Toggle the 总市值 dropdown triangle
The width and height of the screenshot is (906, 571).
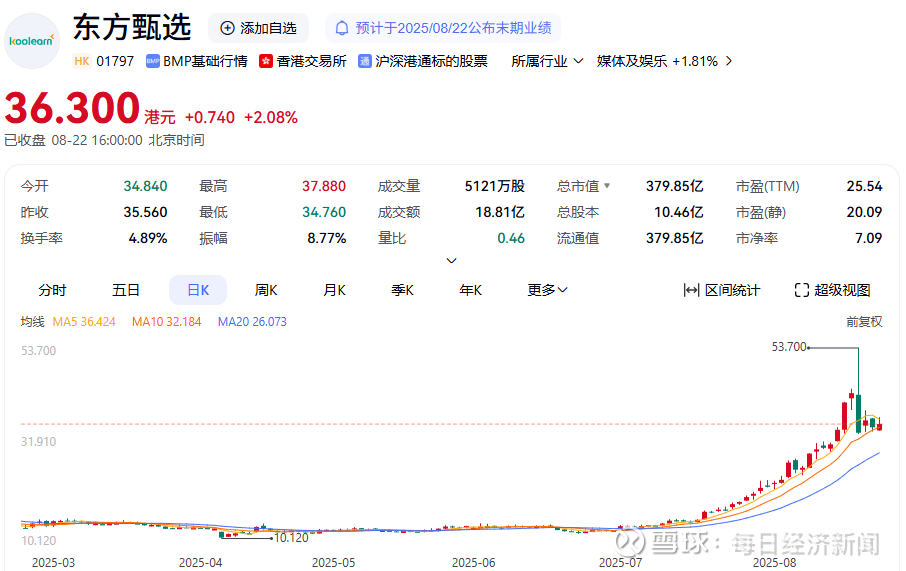(607, 186)
